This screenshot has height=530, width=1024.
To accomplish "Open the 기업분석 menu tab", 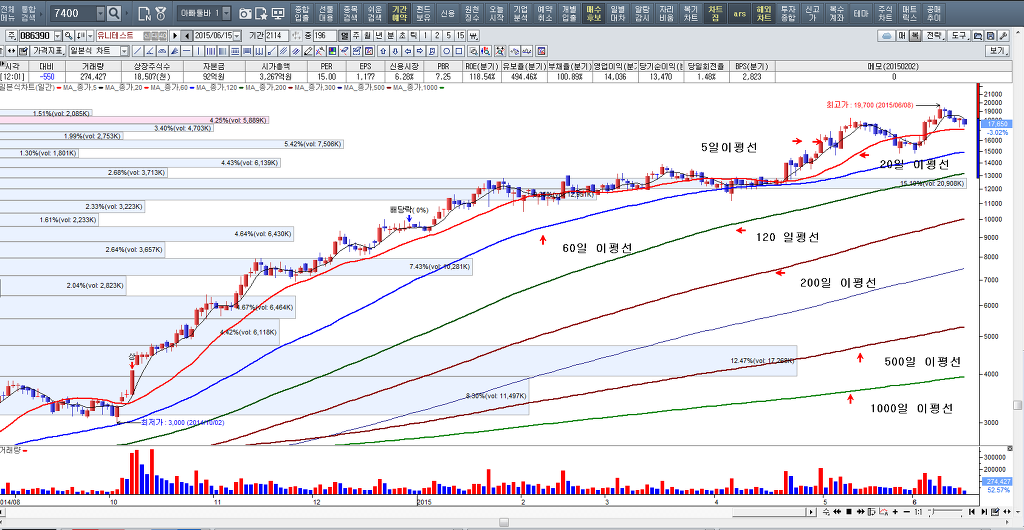I will 520,13.
